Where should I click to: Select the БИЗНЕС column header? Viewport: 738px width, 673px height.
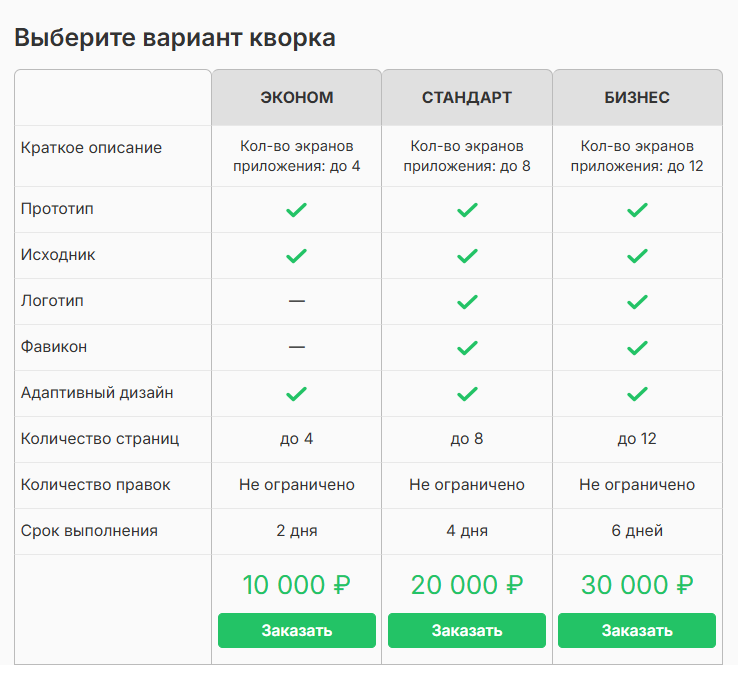[x=637, y=98]
